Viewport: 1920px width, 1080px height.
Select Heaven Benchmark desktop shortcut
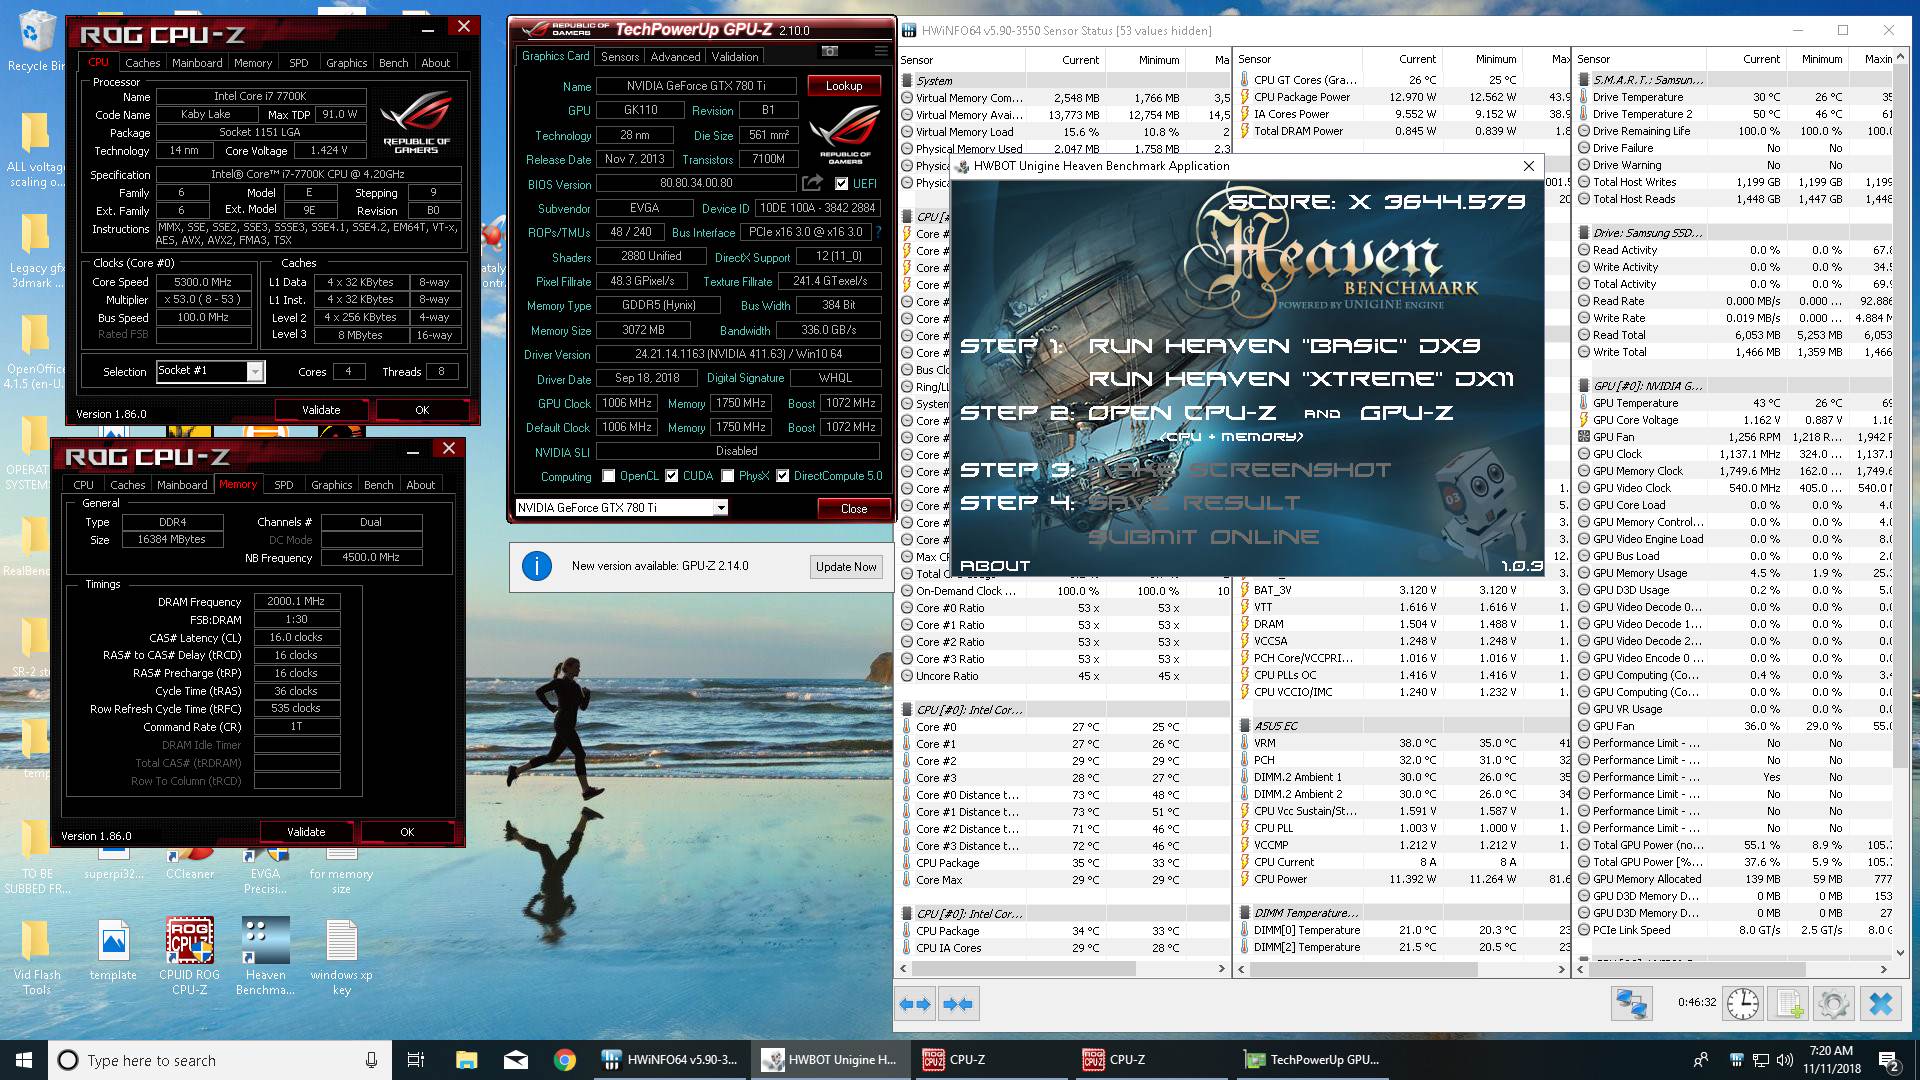(x=265, y=957)
